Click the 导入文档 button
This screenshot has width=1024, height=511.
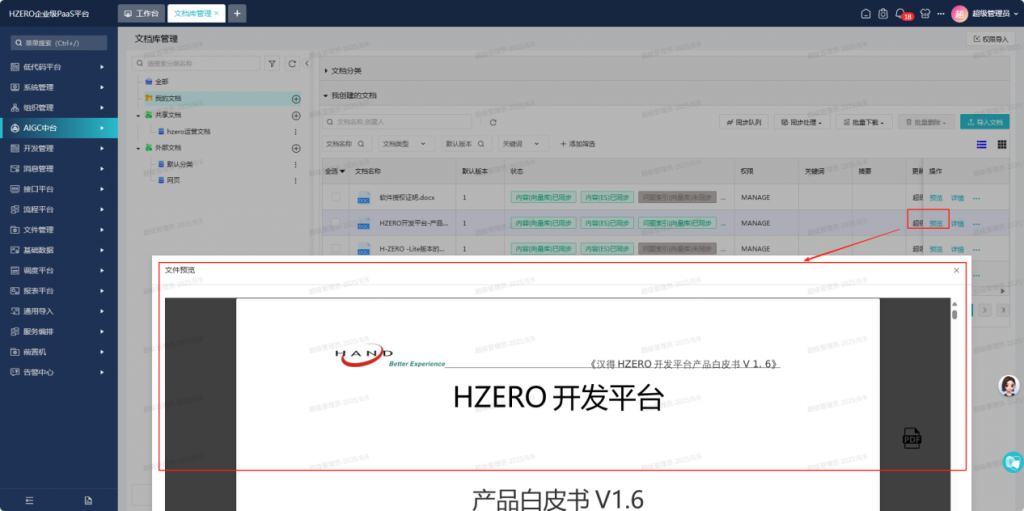(x=984, y=122)
